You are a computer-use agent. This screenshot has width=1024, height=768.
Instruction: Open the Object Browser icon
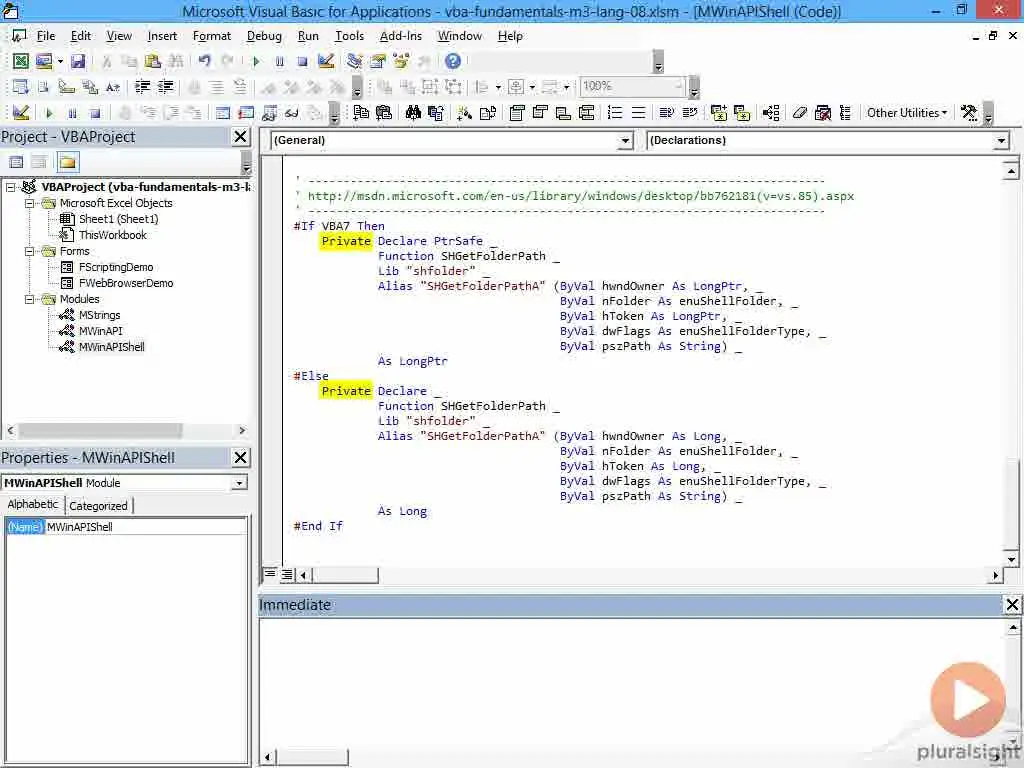[x=401, y=61]
